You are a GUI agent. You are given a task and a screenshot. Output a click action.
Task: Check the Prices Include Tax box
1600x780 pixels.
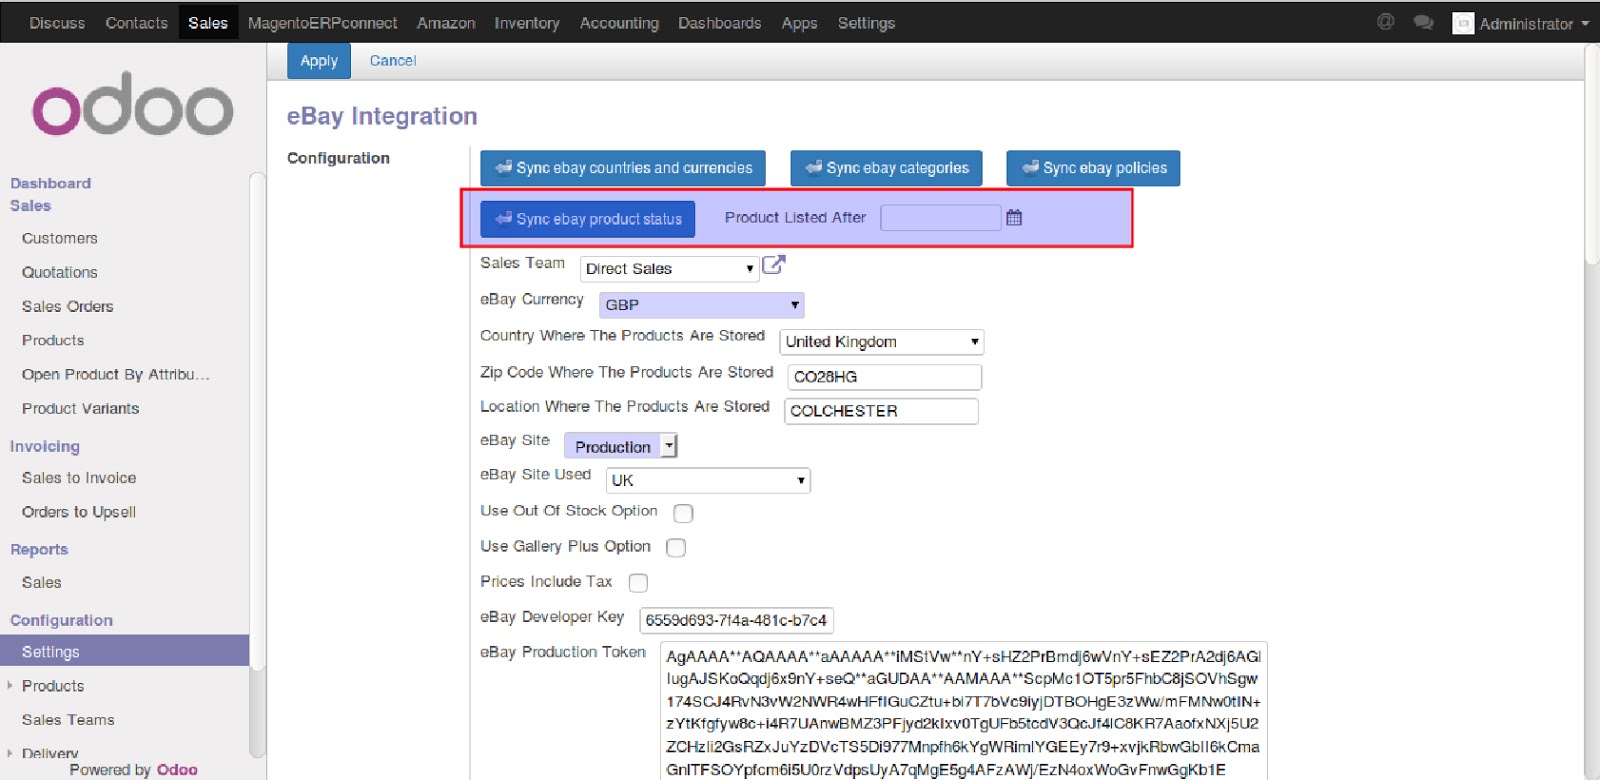tap(638, 583)
